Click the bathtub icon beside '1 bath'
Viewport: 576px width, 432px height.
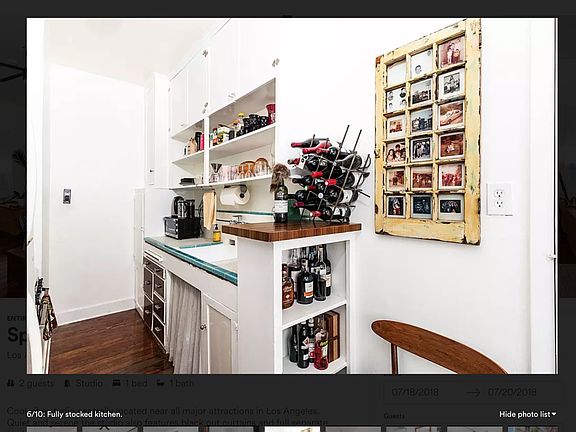pos(161,383)
